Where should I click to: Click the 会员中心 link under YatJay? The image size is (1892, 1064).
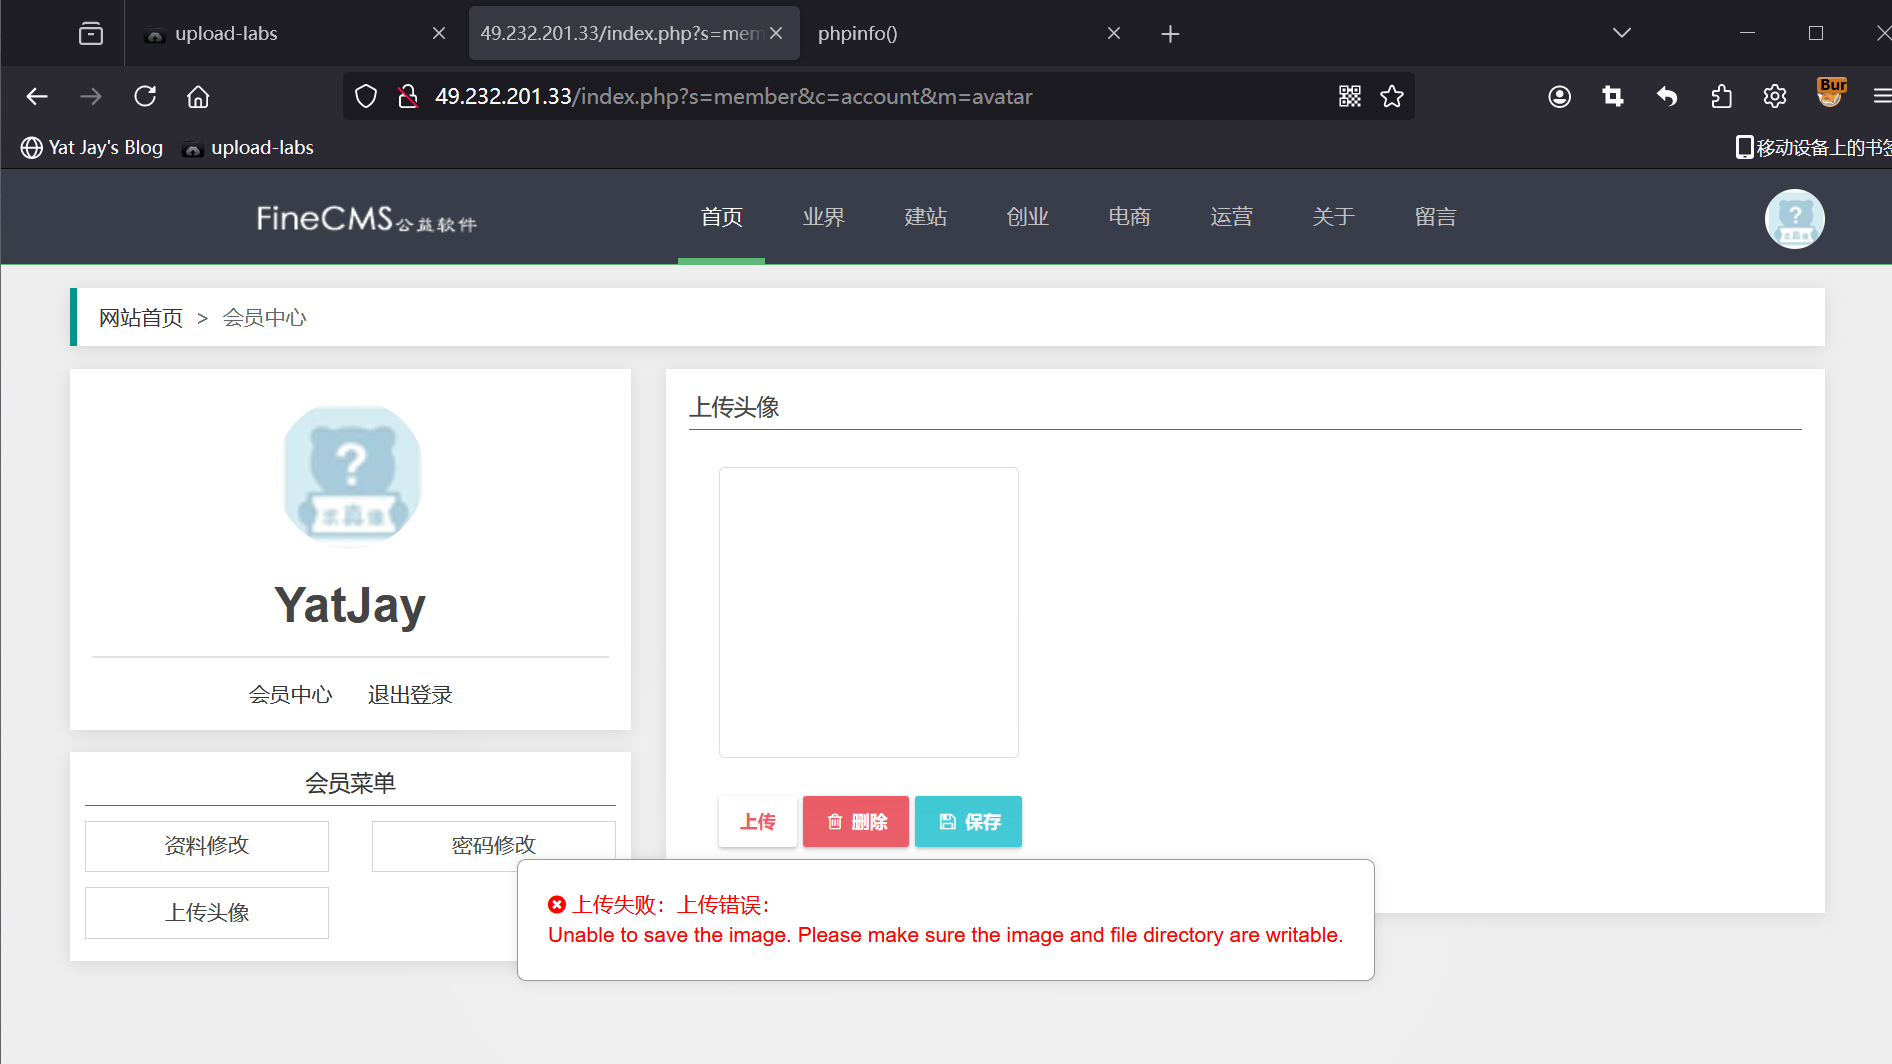click(x=290, y=695)
